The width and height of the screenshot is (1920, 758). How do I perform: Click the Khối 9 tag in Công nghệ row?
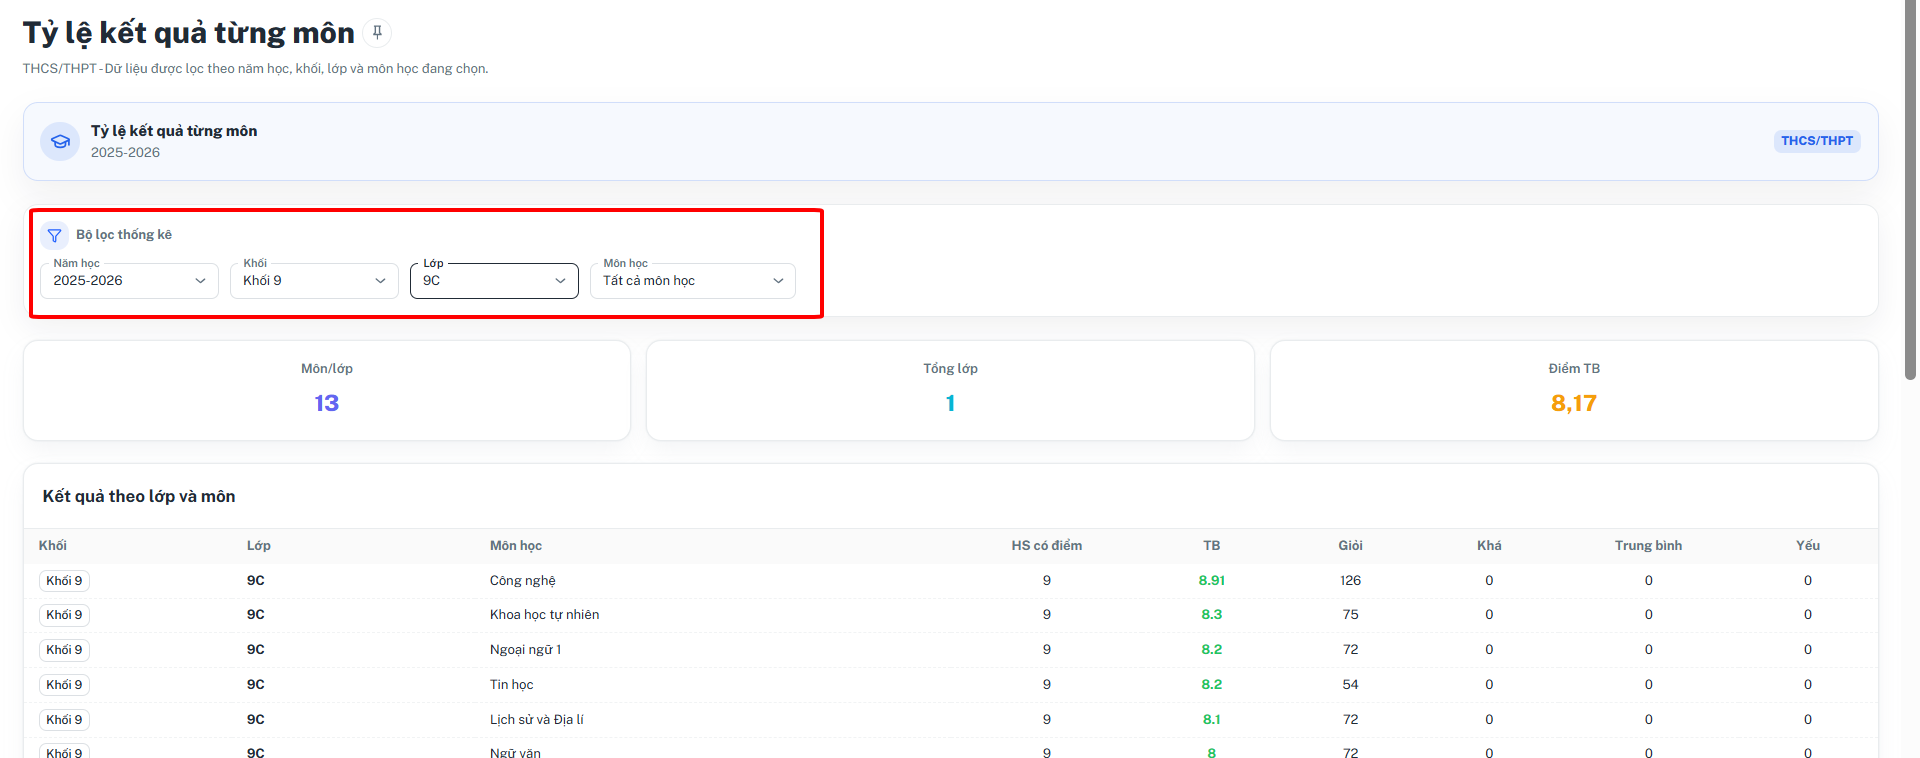[x=64, y=581]
